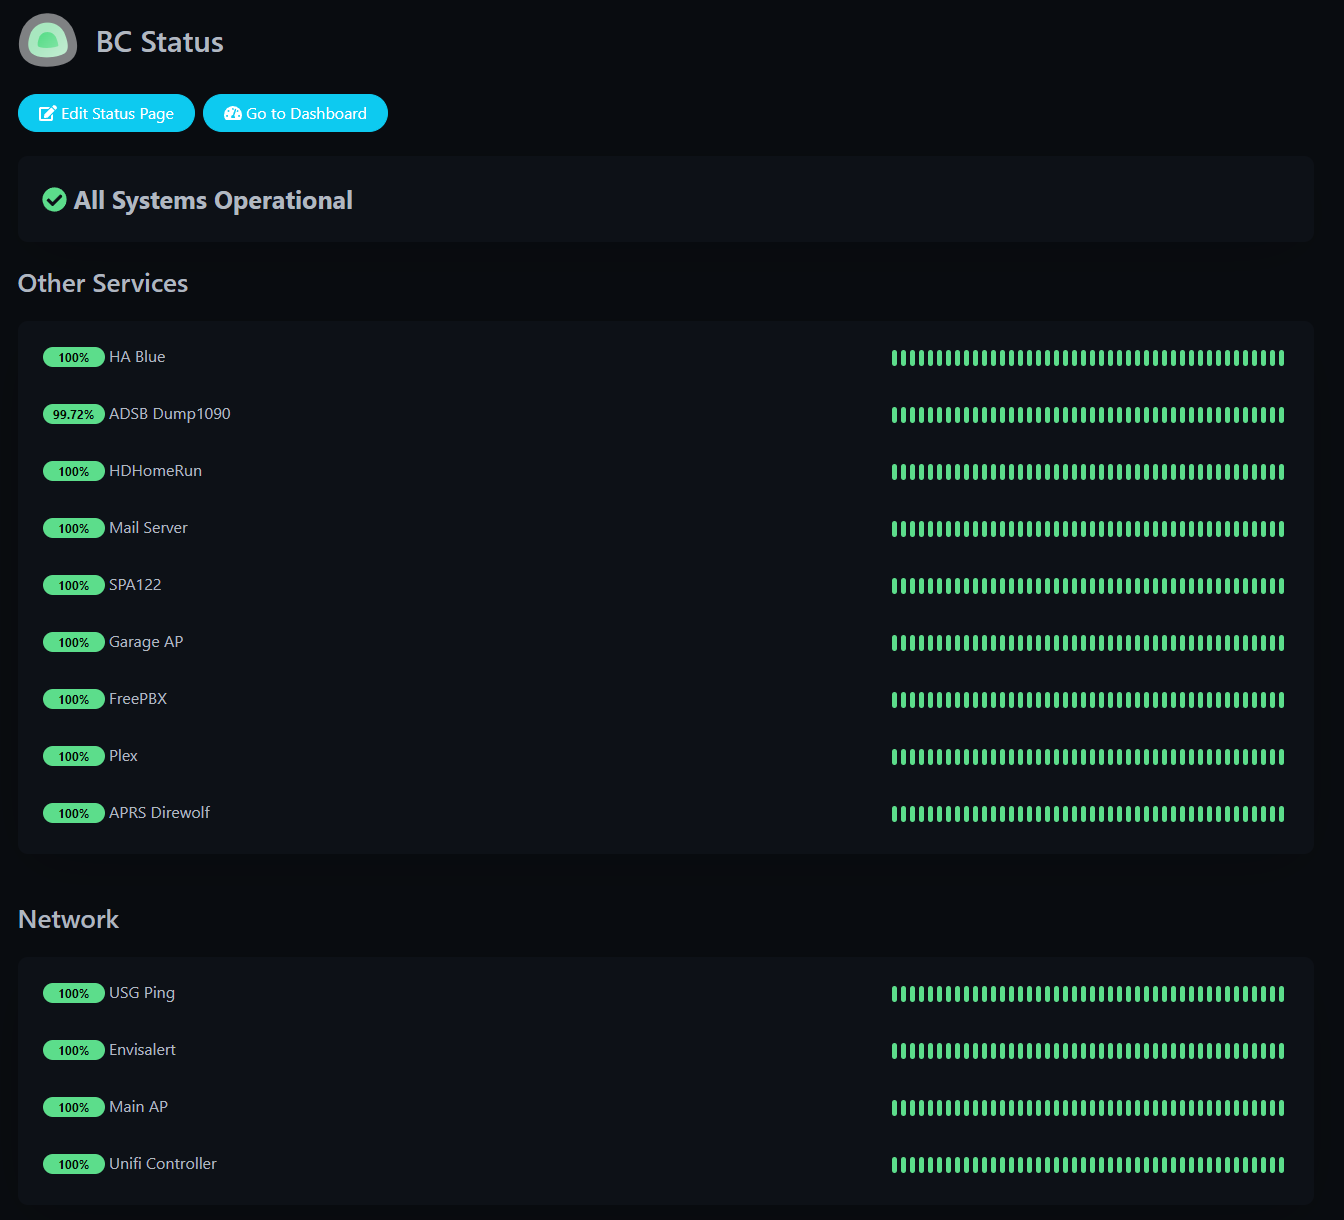Click Unifi Controller monitor name
The height and width of the screenshot is (1220, 1344).
[x=163, y=1164]
